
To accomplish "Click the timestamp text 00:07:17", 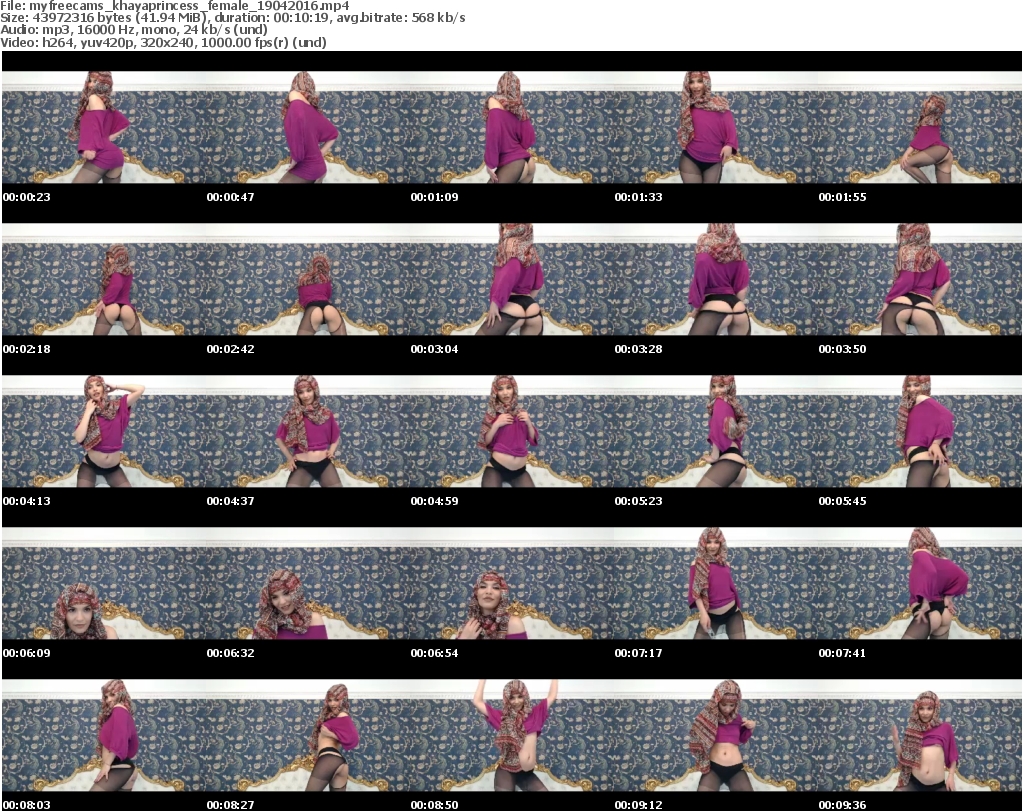I will point(638,653).
